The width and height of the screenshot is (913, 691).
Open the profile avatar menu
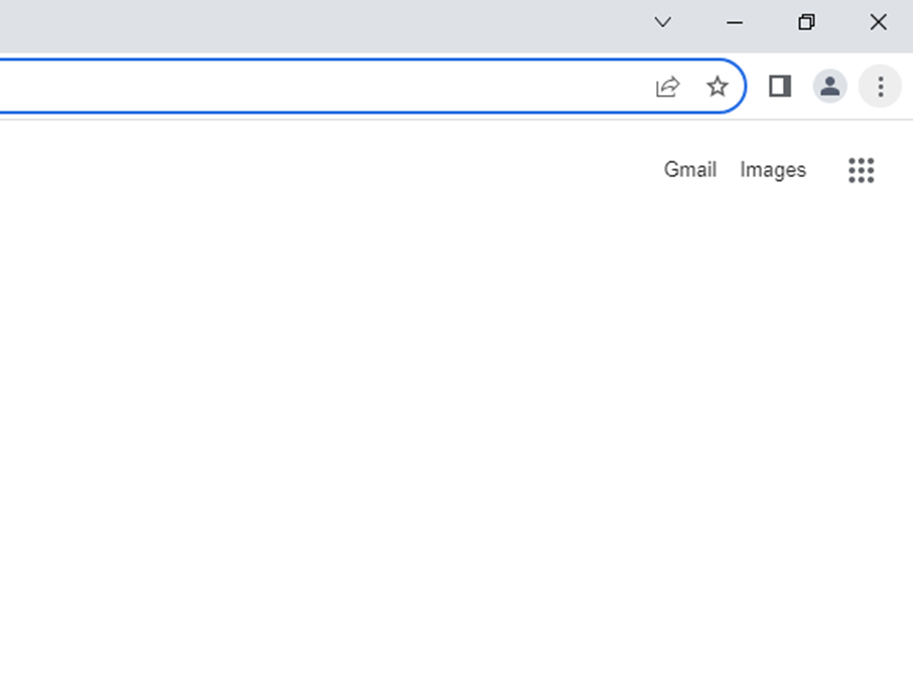pos(830,87)
